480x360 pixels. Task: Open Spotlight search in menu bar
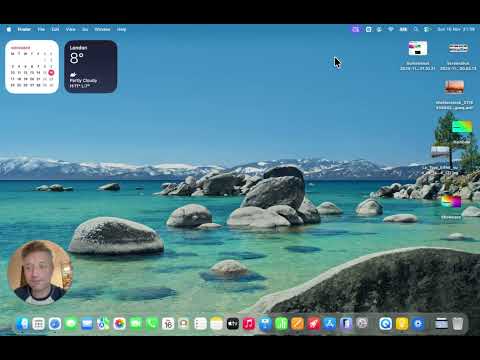[x=416, y=29]
